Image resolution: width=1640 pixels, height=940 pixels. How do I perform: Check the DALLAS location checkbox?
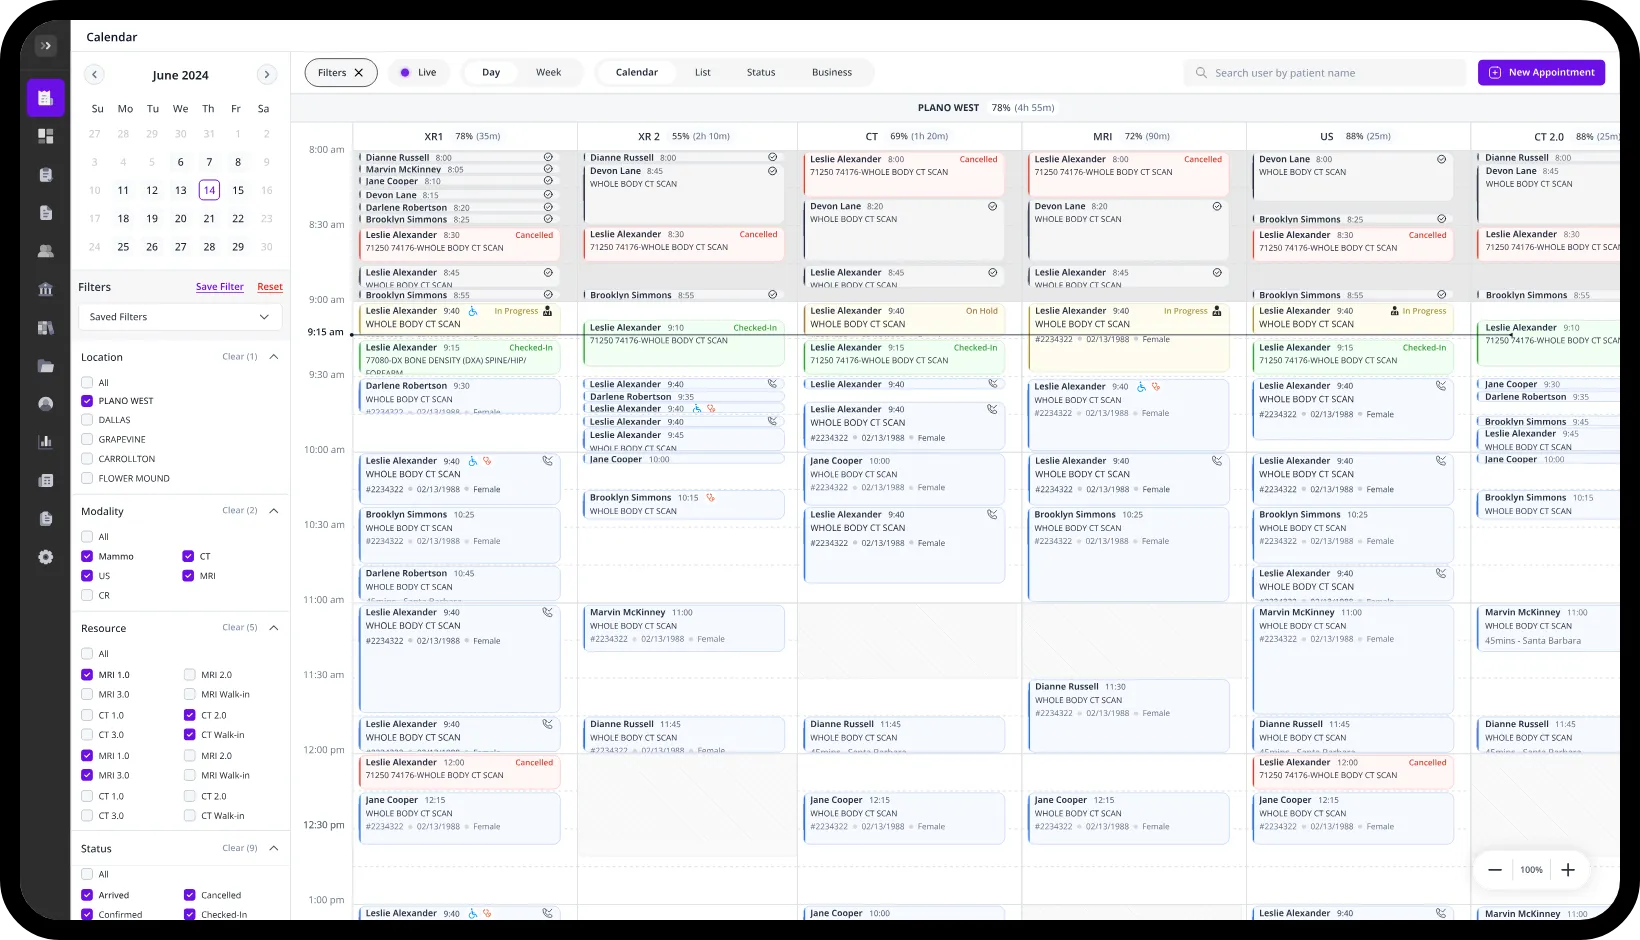pyautogui.click(x=88, y=420)
